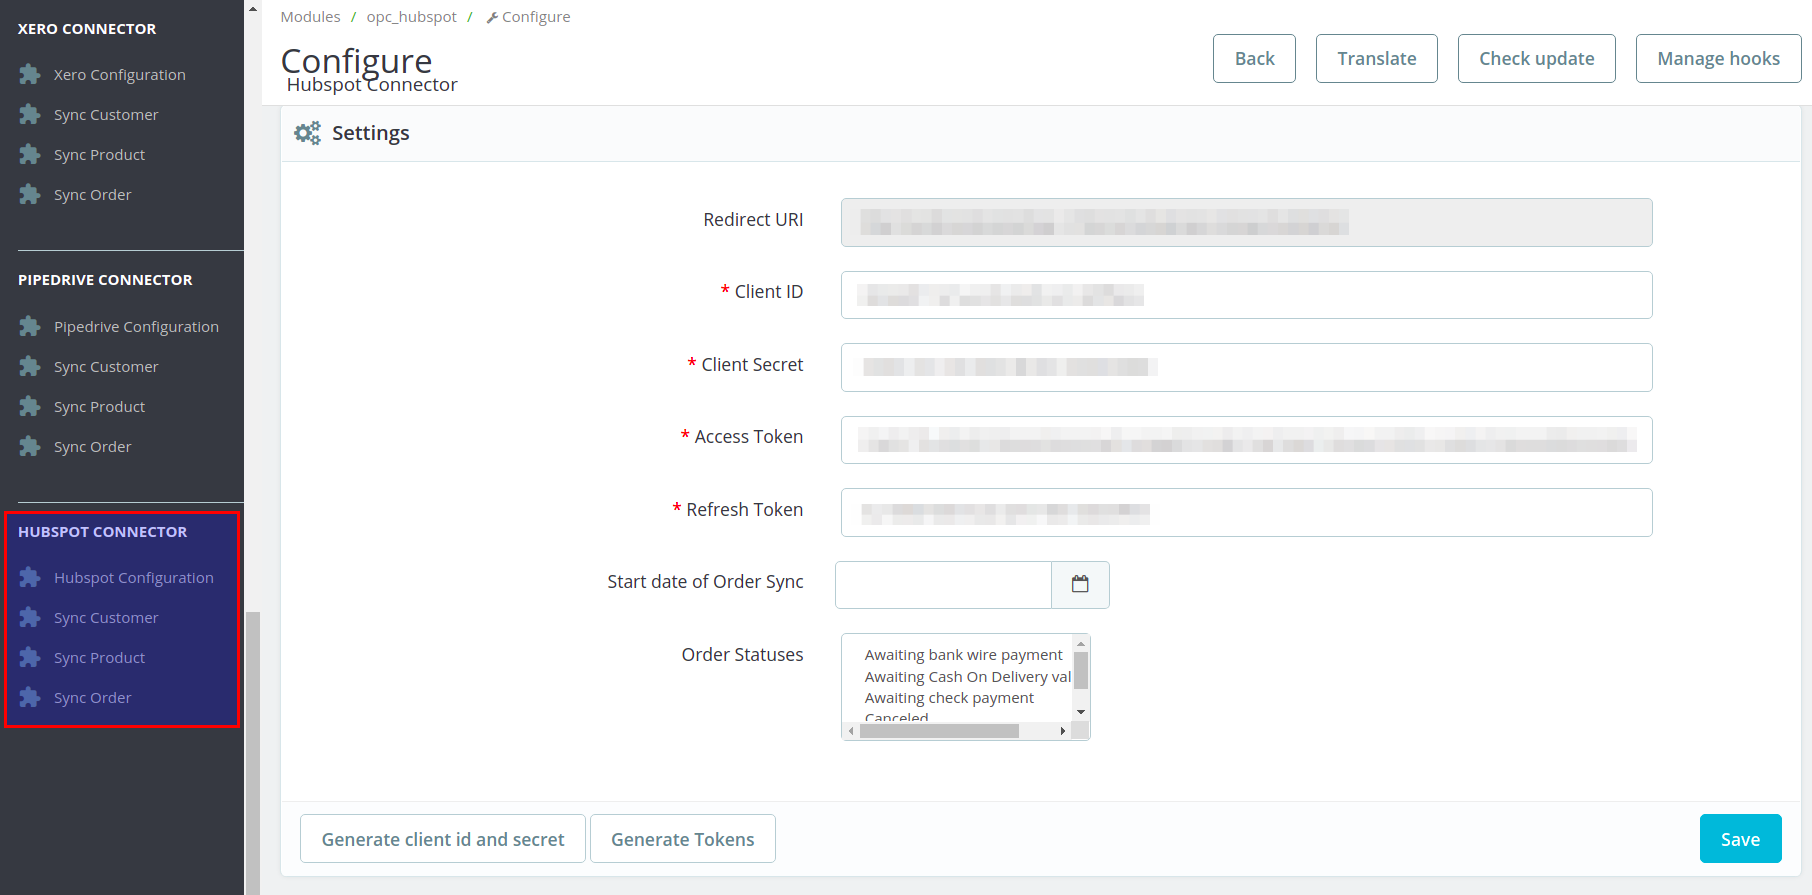Image resolution: width=1812 pixels, height=895 pixels.
Task: Open the calendar date picker icon
Action: tap(1080, 585)
